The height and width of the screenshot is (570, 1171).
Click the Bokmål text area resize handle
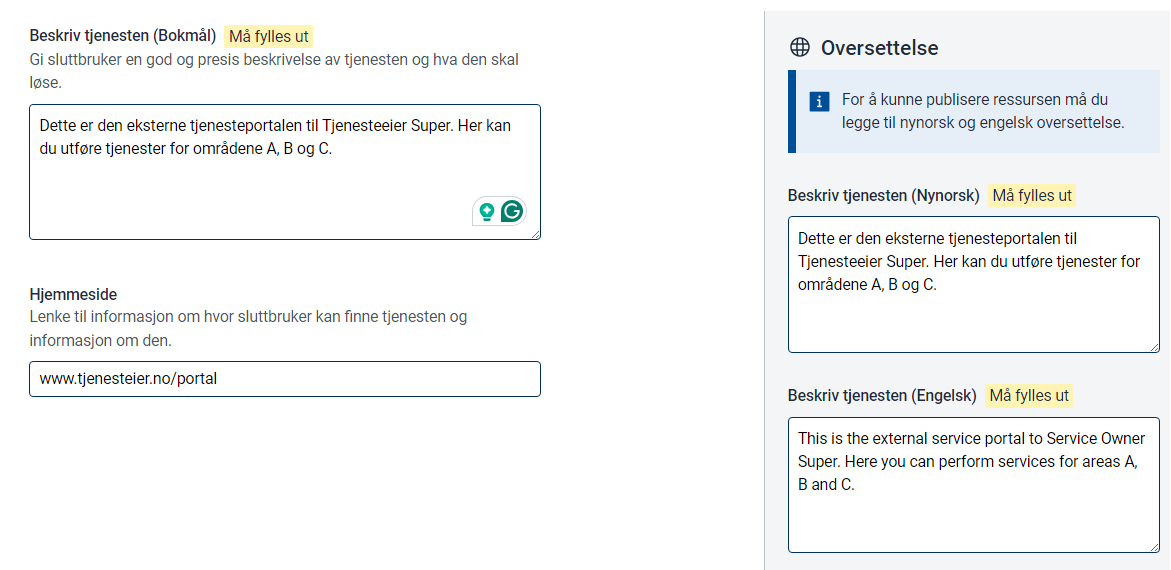pyautogui.click(x=535, y=234)
